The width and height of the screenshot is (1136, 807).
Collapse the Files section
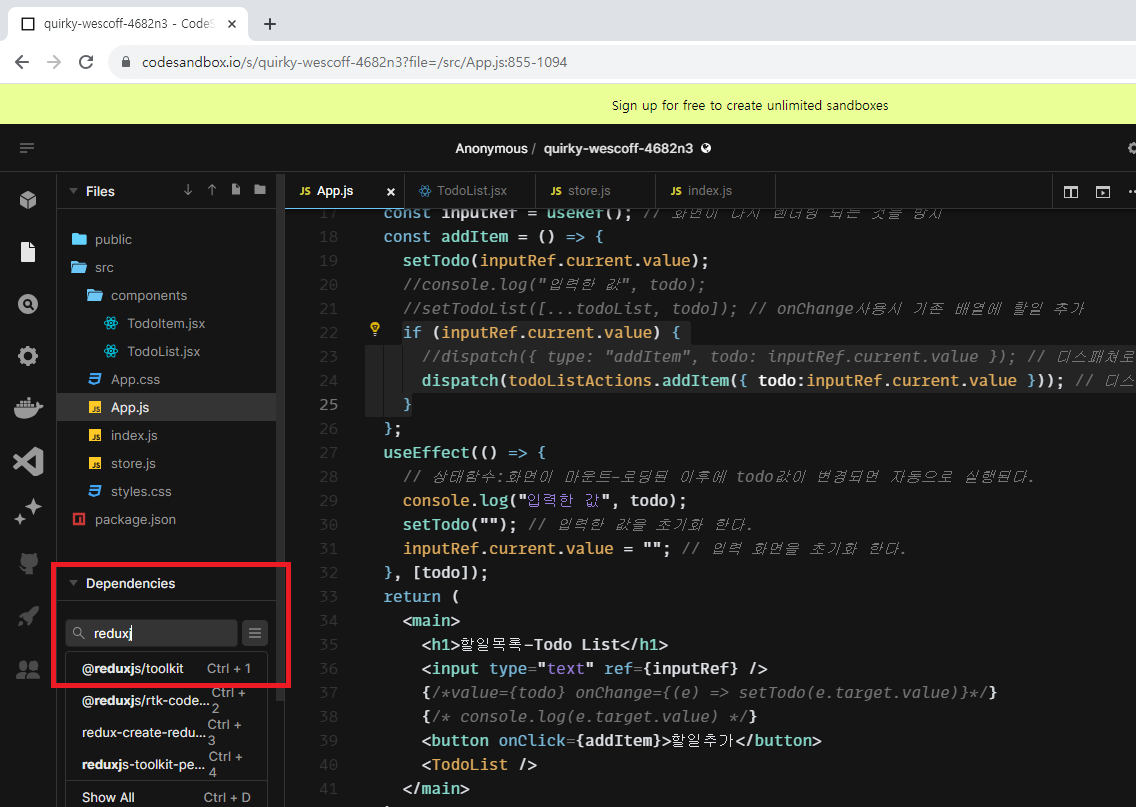tap(73, 191)
